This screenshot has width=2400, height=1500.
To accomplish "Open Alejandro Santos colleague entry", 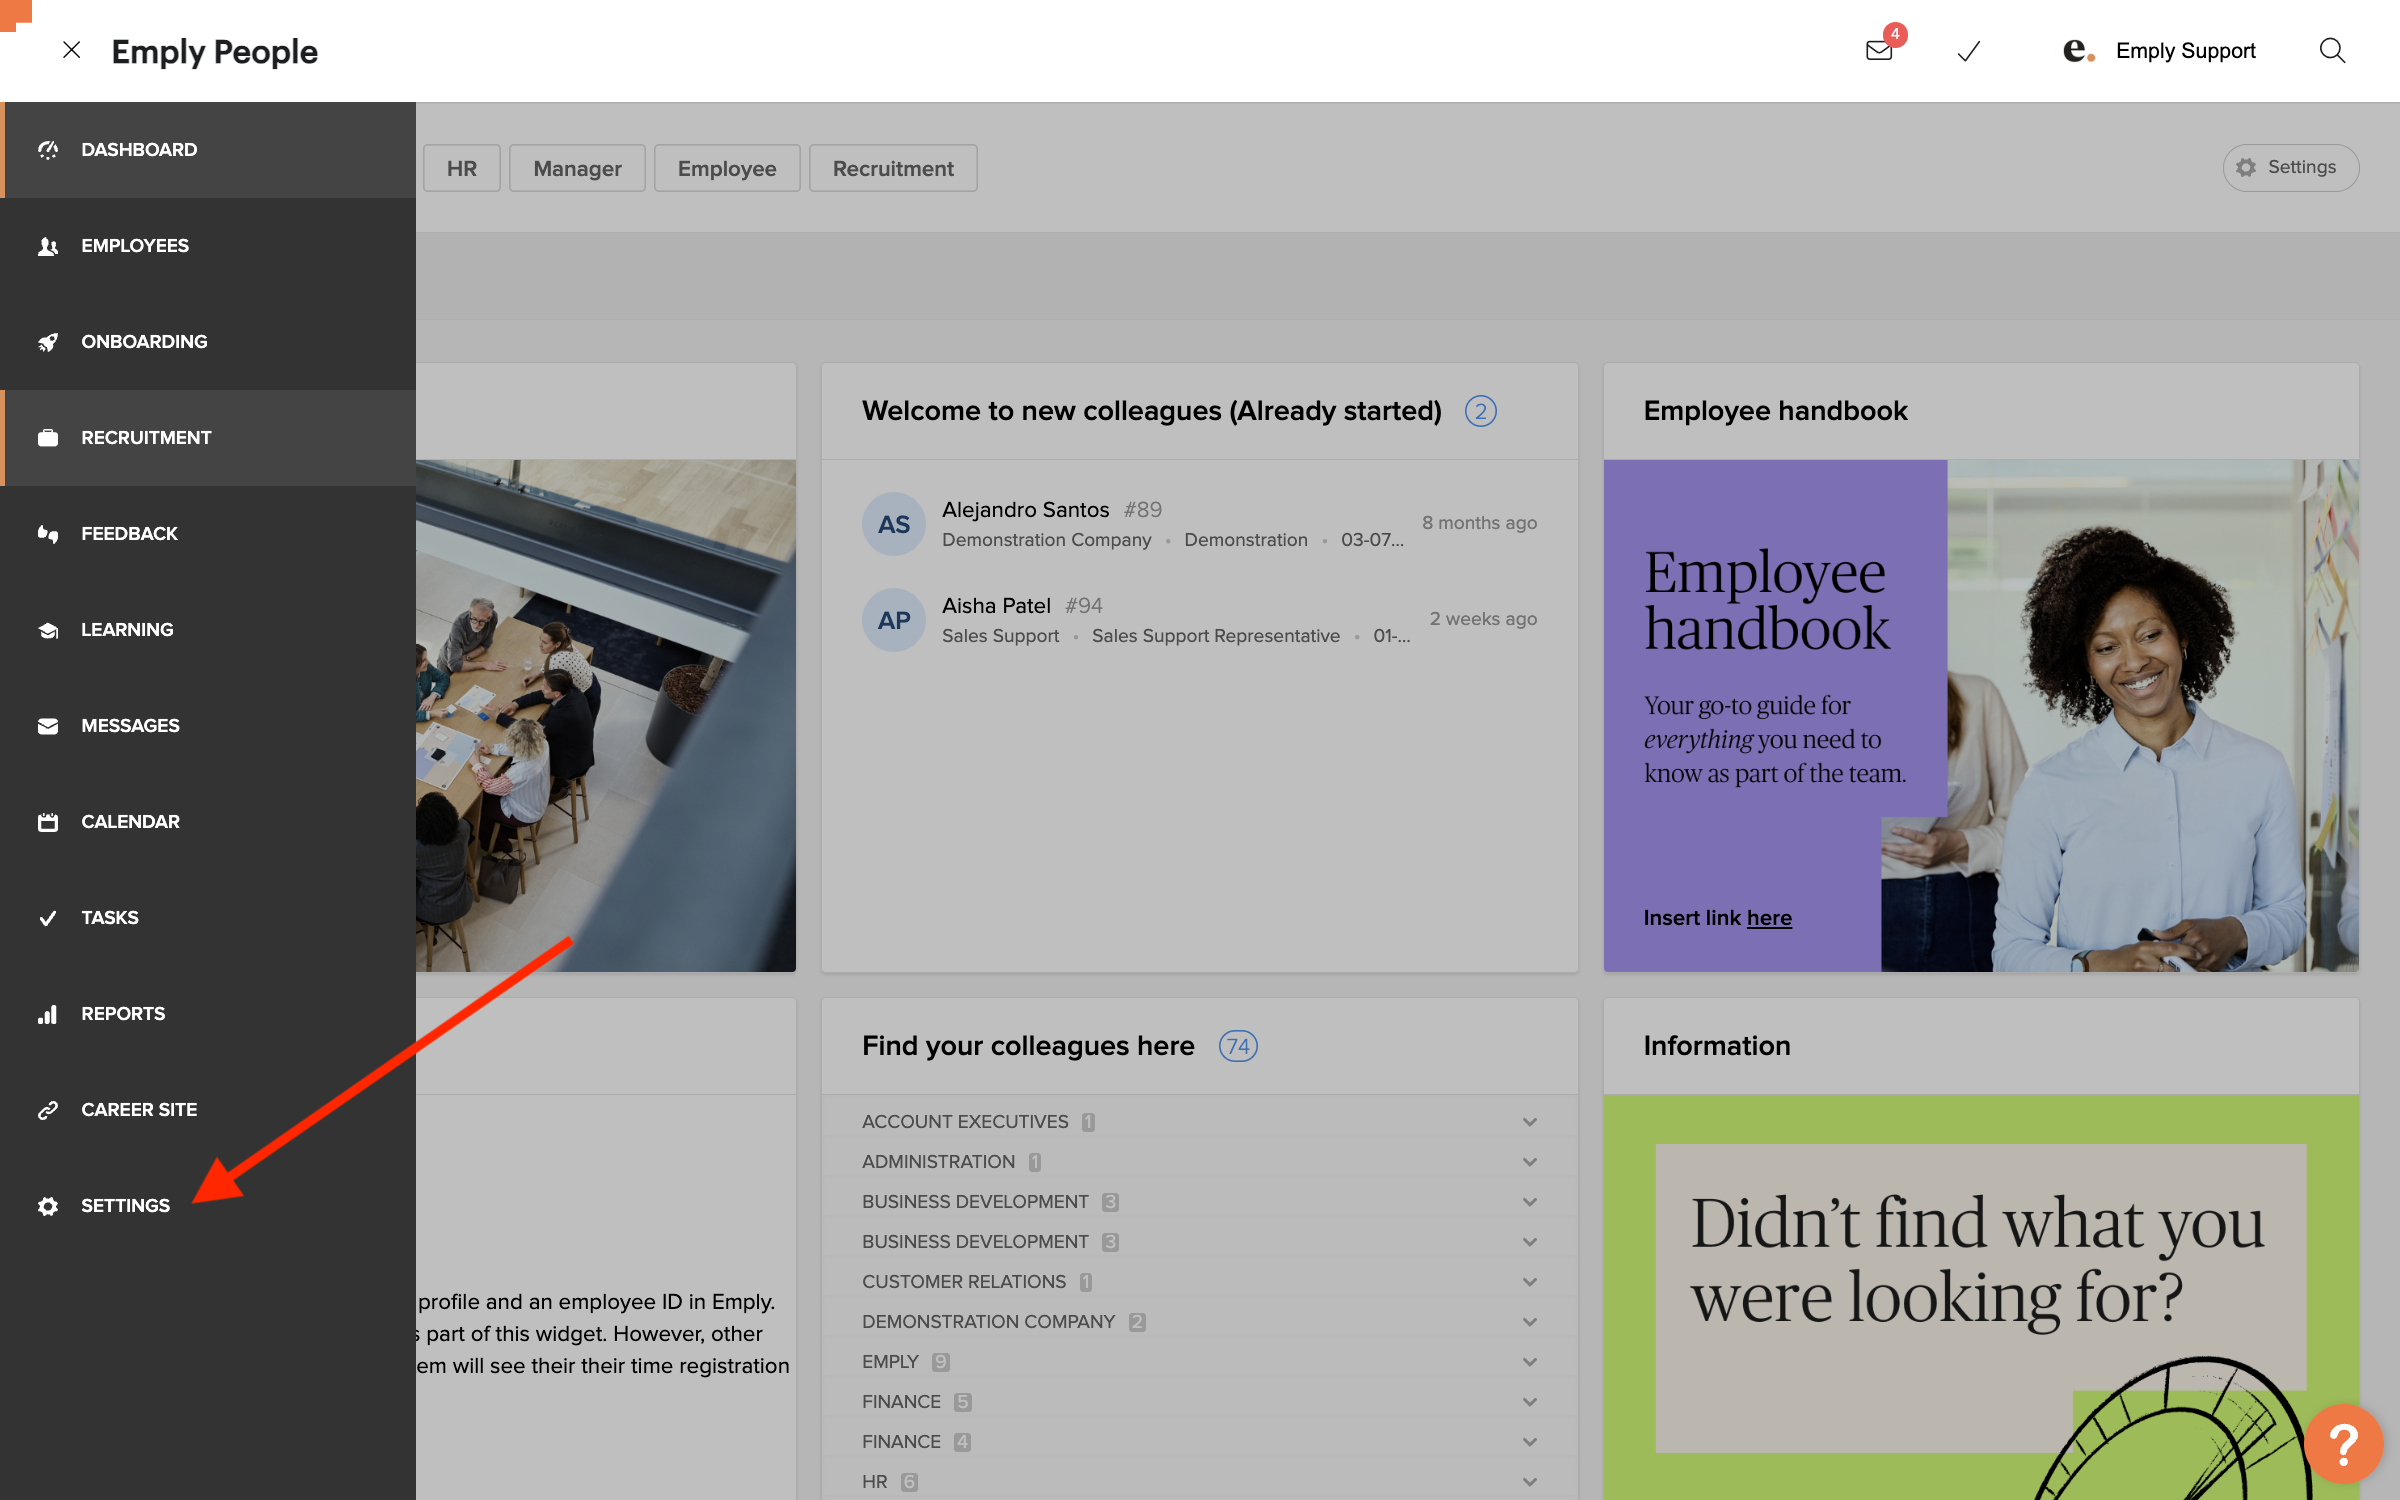I will coord(1200,524).
